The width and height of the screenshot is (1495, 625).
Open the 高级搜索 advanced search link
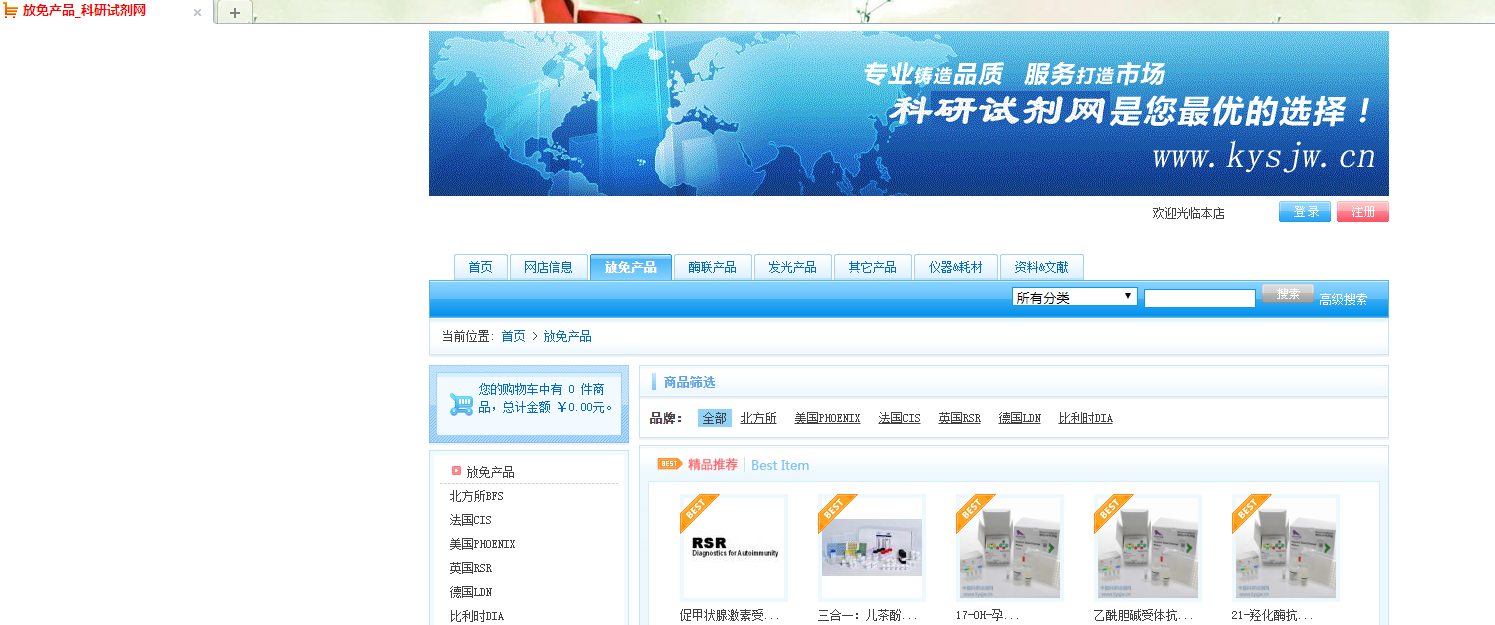1342,299
